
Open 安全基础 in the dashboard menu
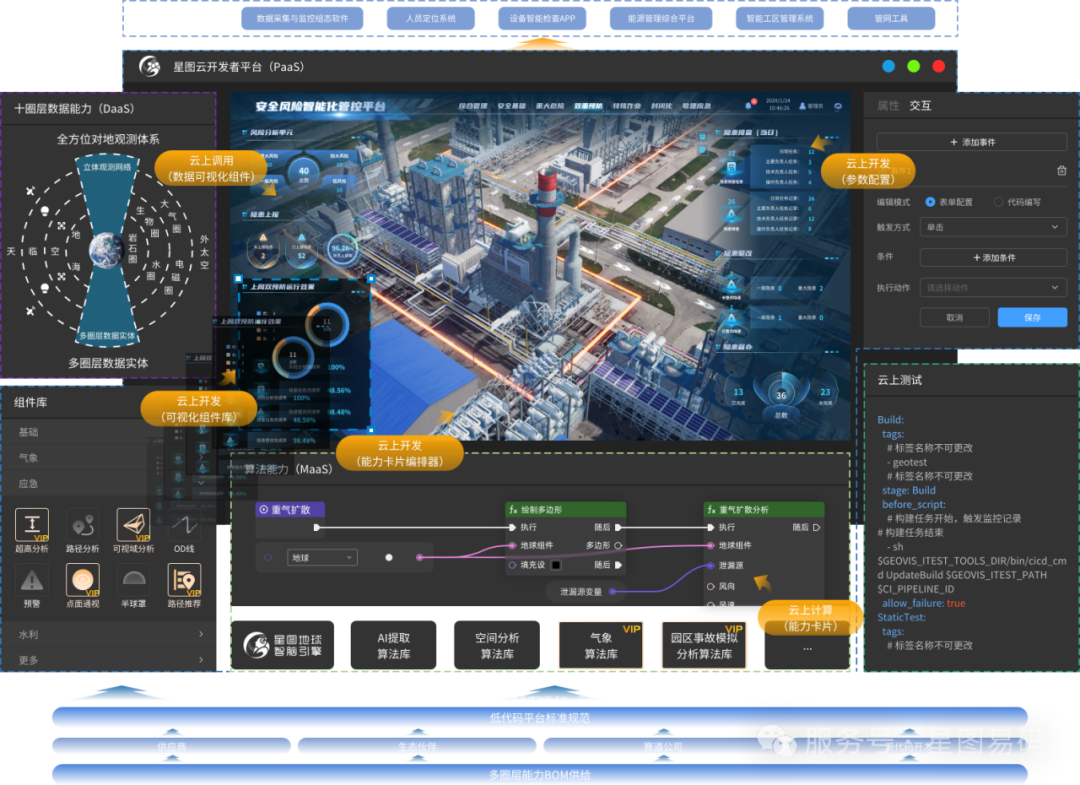511,106
